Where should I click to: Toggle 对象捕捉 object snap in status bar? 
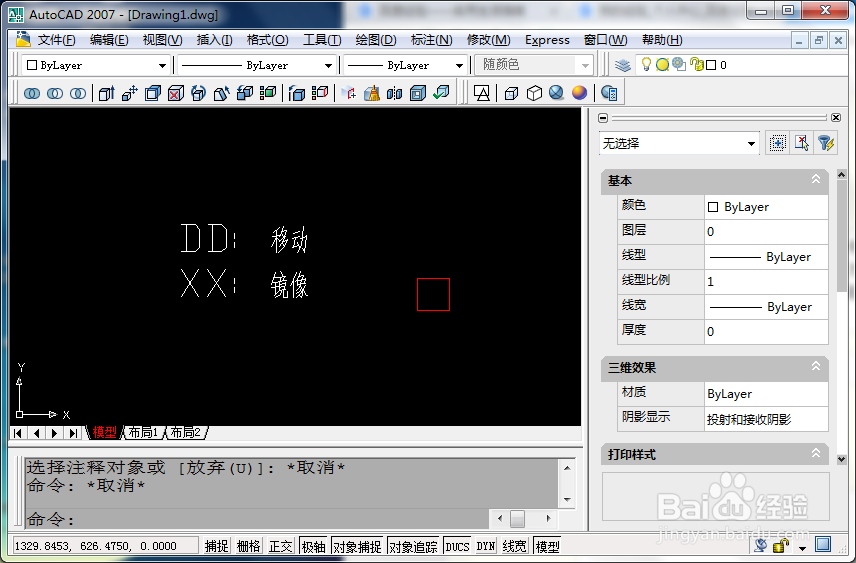click(x=357, y=546)
